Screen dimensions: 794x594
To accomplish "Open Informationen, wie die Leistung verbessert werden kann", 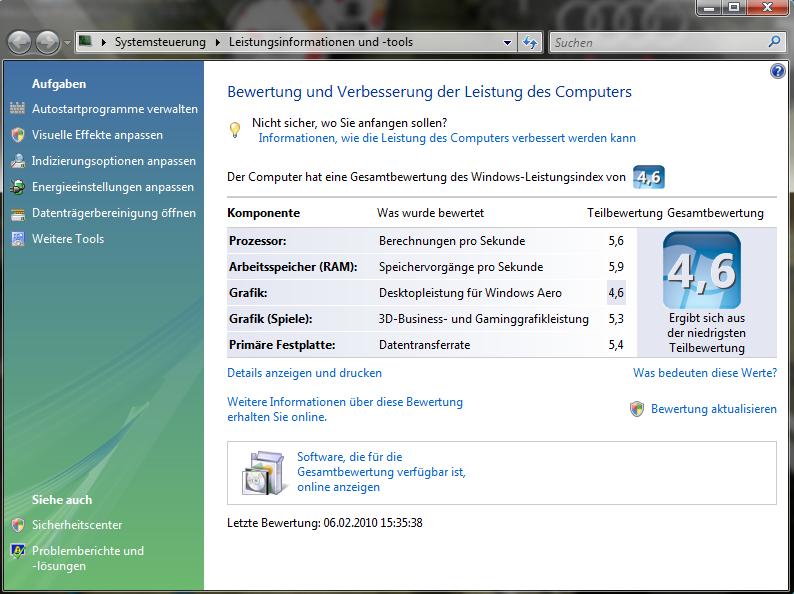I will (447, 138).
